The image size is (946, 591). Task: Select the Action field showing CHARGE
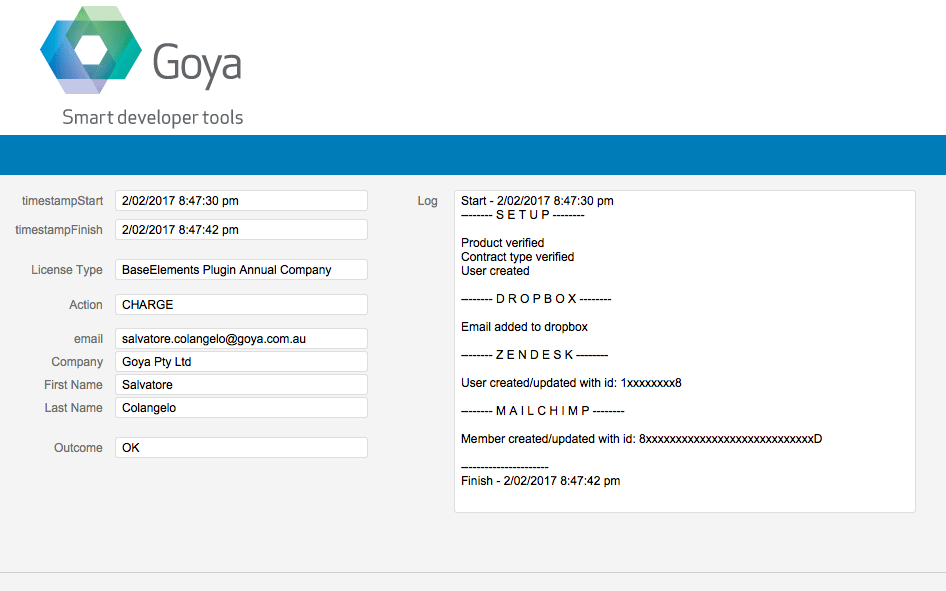pos(241,305)
